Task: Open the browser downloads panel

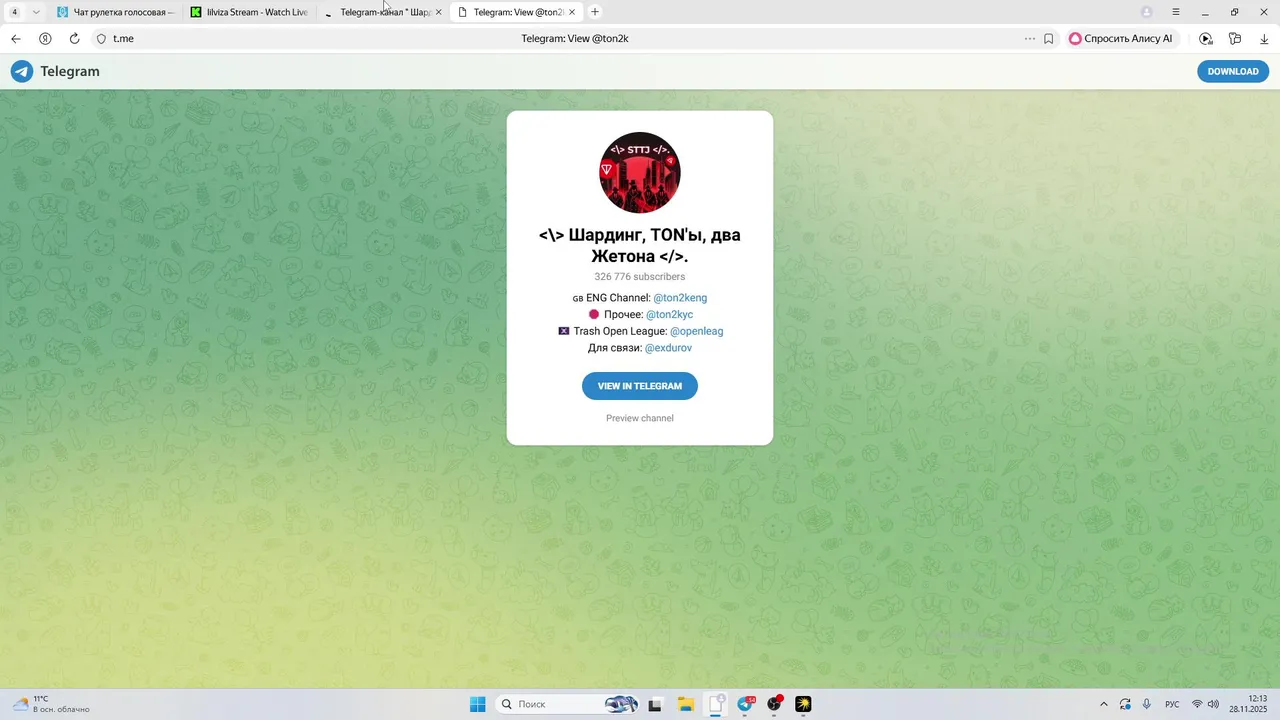Action: [1264, 39]
